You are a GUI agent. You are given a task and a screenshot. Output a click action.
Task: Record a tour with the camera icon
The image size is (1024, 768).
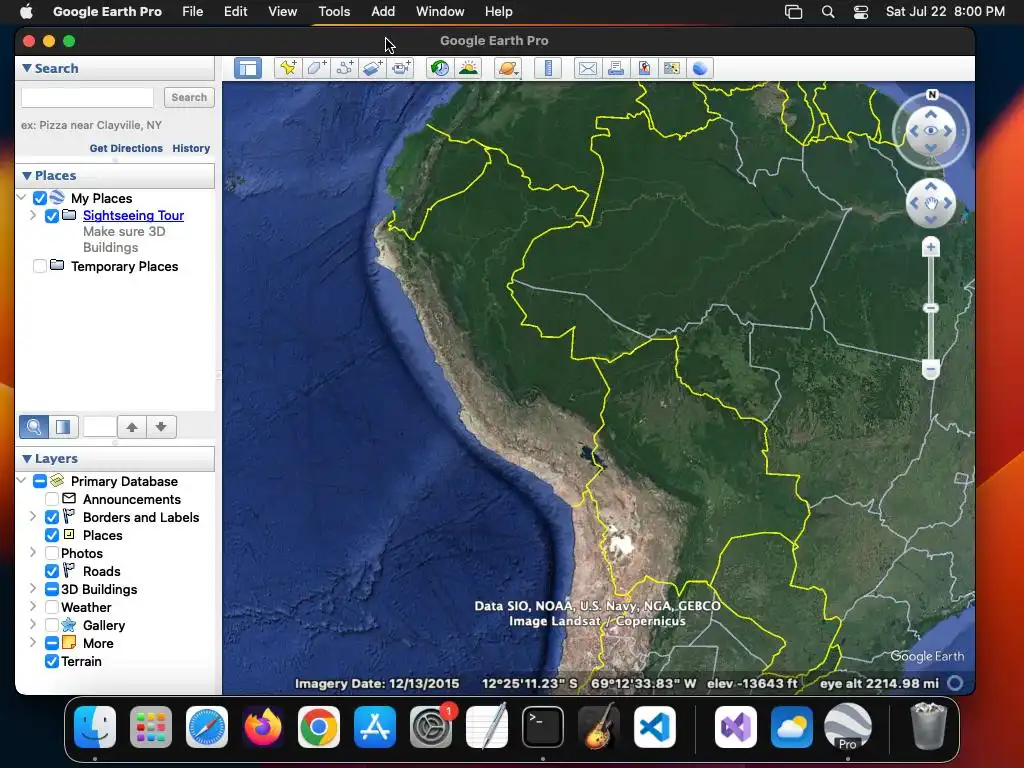(400, 68)
